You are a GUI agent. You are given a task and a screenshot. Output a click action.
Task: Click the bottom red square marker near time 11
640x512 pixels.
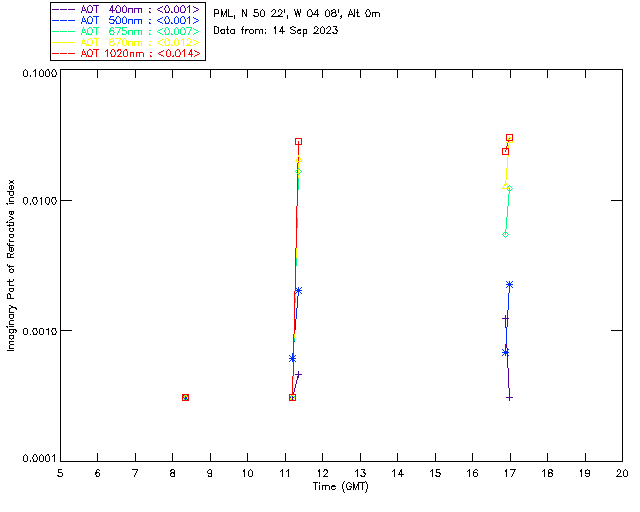[x=292, y=398]
